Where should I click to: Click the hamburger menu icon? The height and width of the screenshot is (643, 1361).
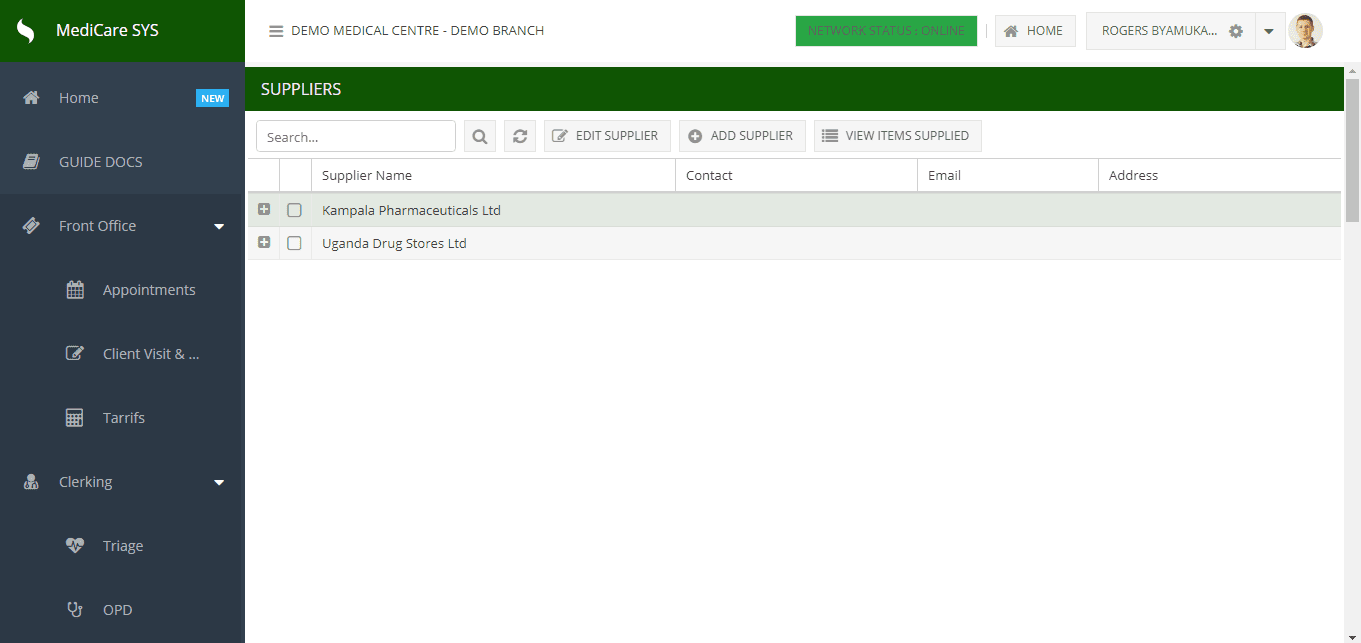click(276, 31)
